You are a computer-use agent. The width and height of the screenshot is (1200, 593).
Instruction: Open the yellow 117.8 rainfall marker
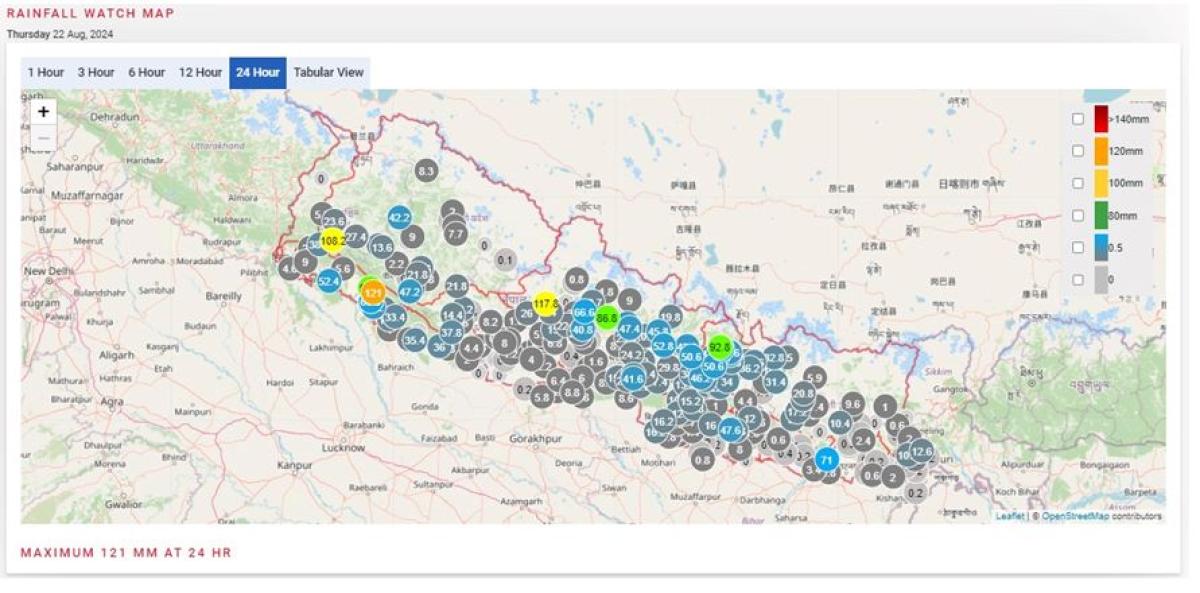[546, 304]
